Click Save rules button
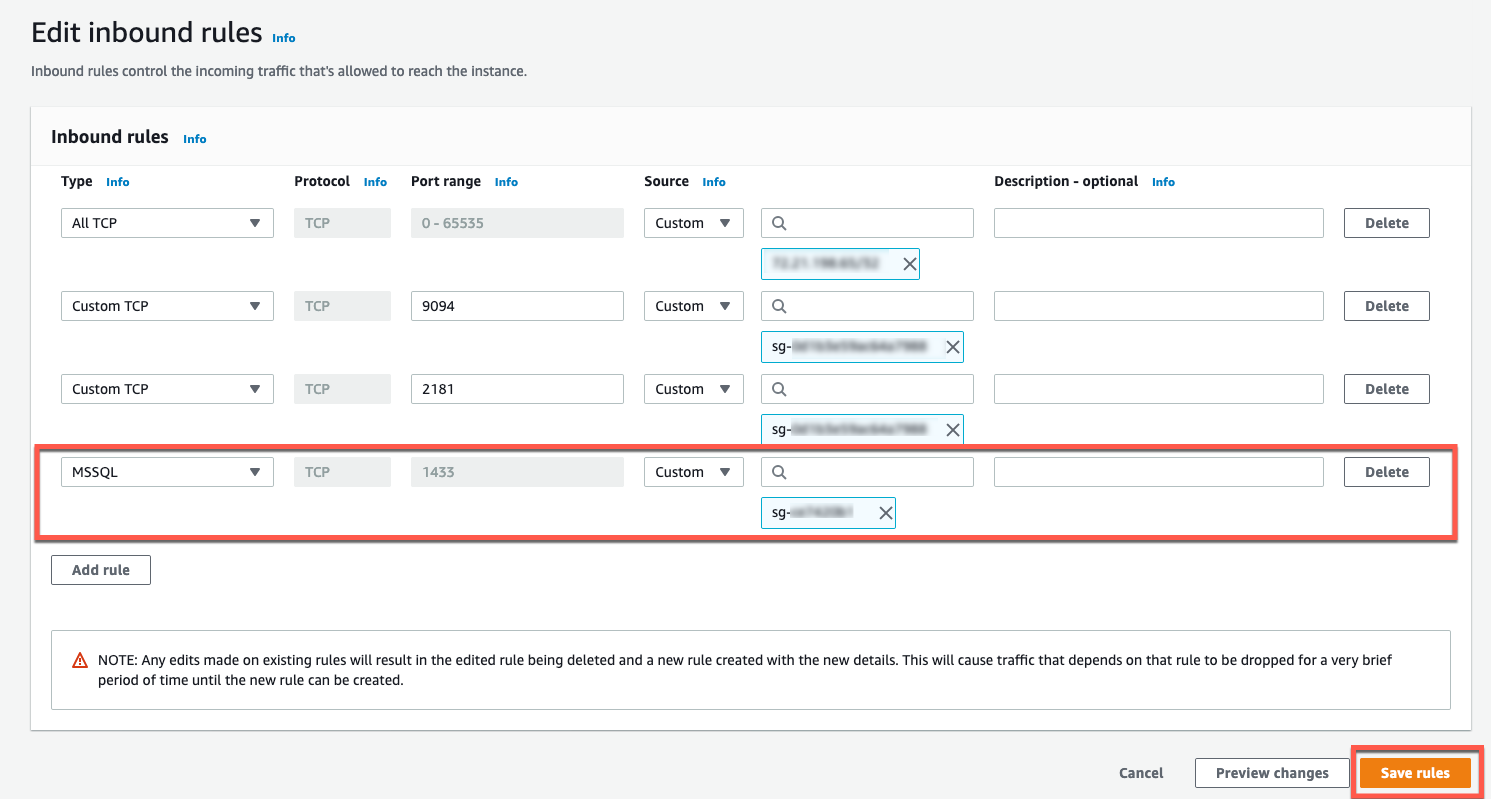1491x799 pixels. point(1415,773)
